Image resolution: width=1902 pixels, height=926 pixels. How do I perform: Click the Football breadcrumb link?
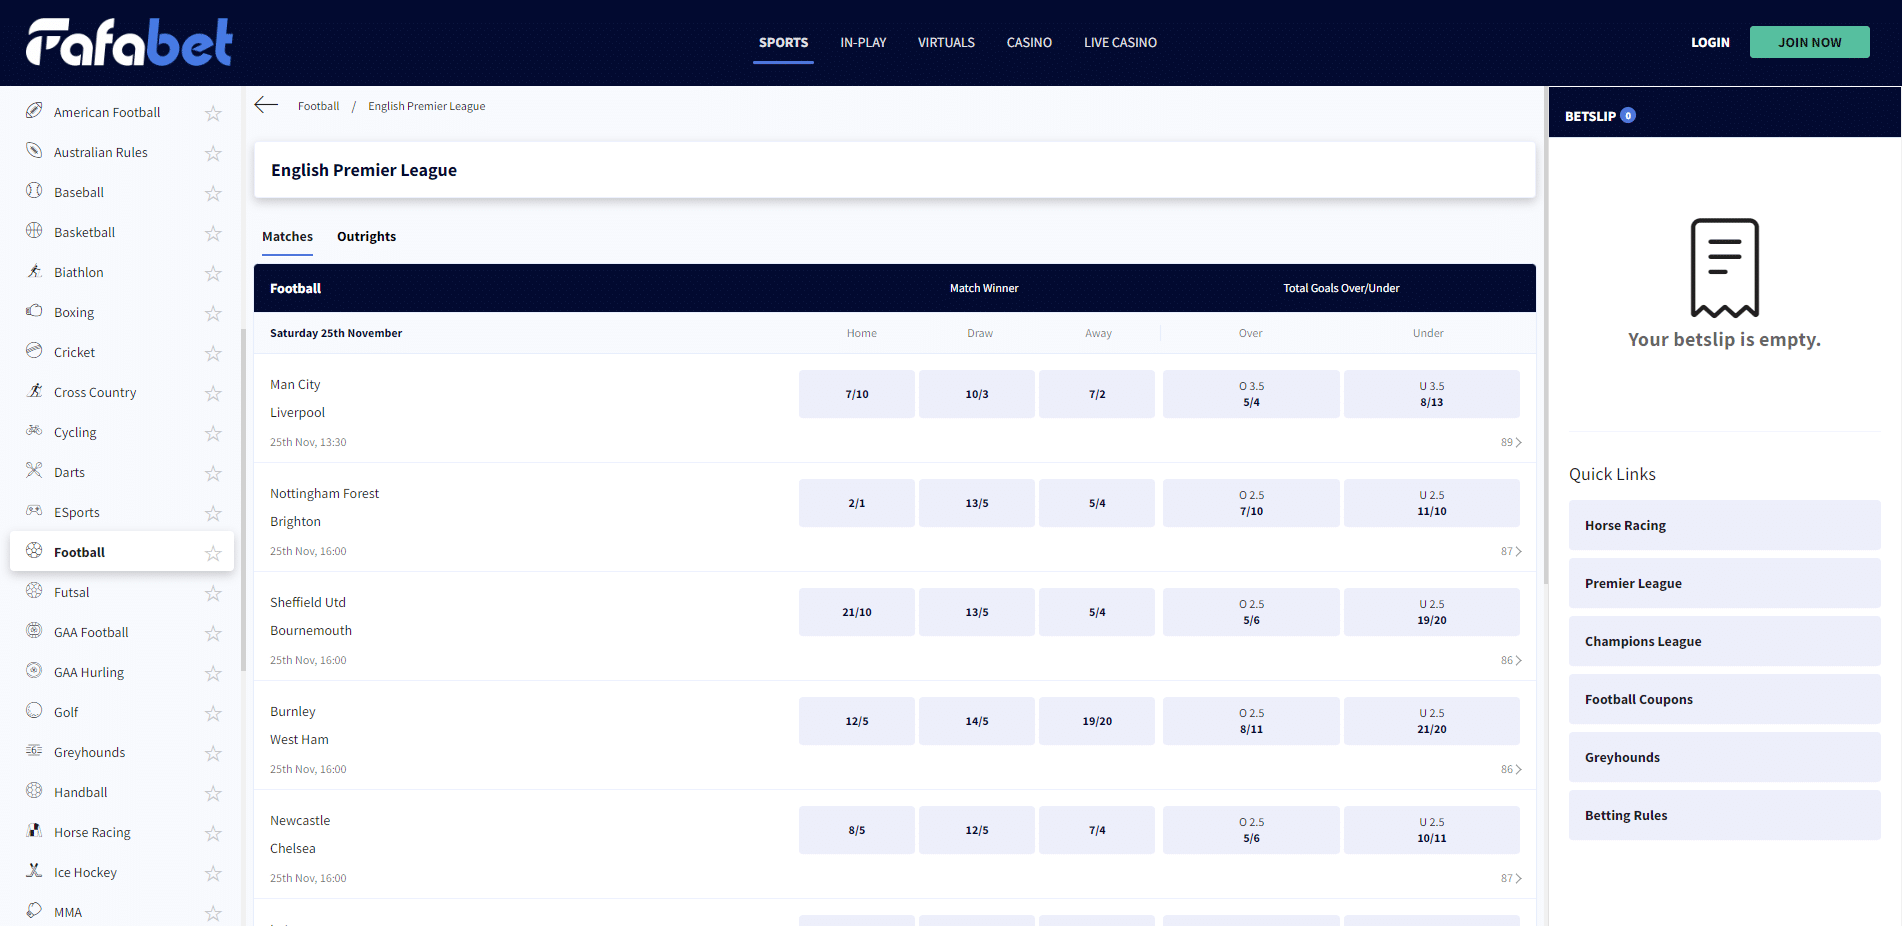coord(318,106)
